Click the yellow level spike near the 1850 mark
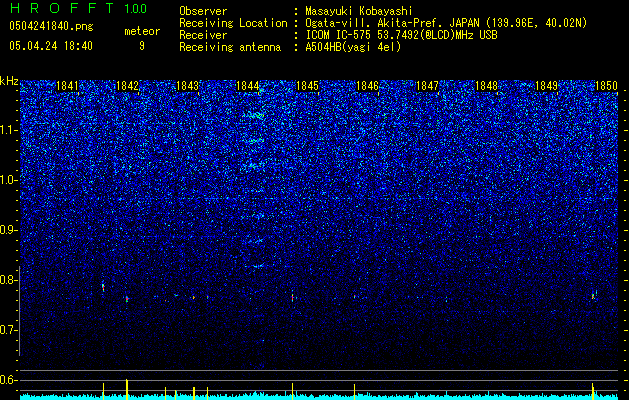629x400 pixels. click(x=593, y=391)
